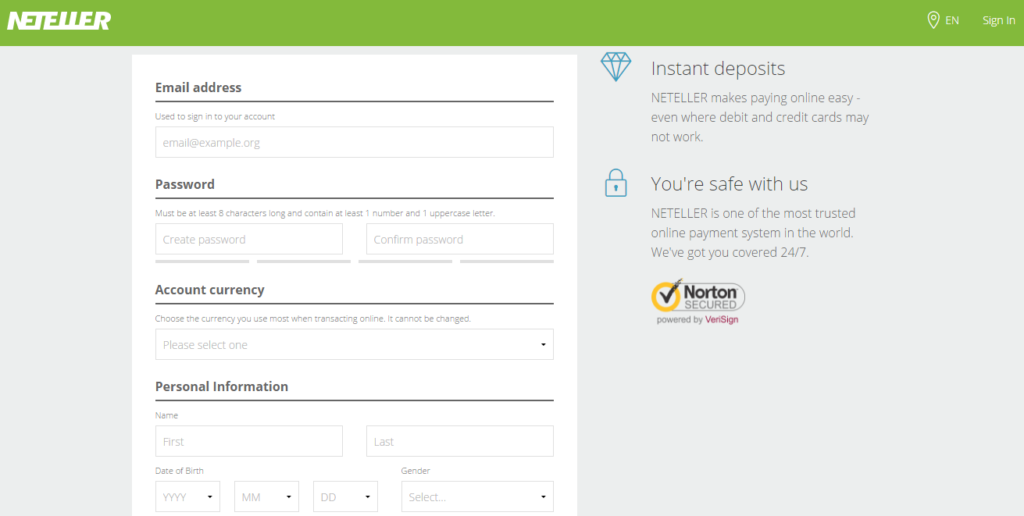Open the DD birth day dropdown
This screenshot has width=1024, height=516.
click(345, 496)
